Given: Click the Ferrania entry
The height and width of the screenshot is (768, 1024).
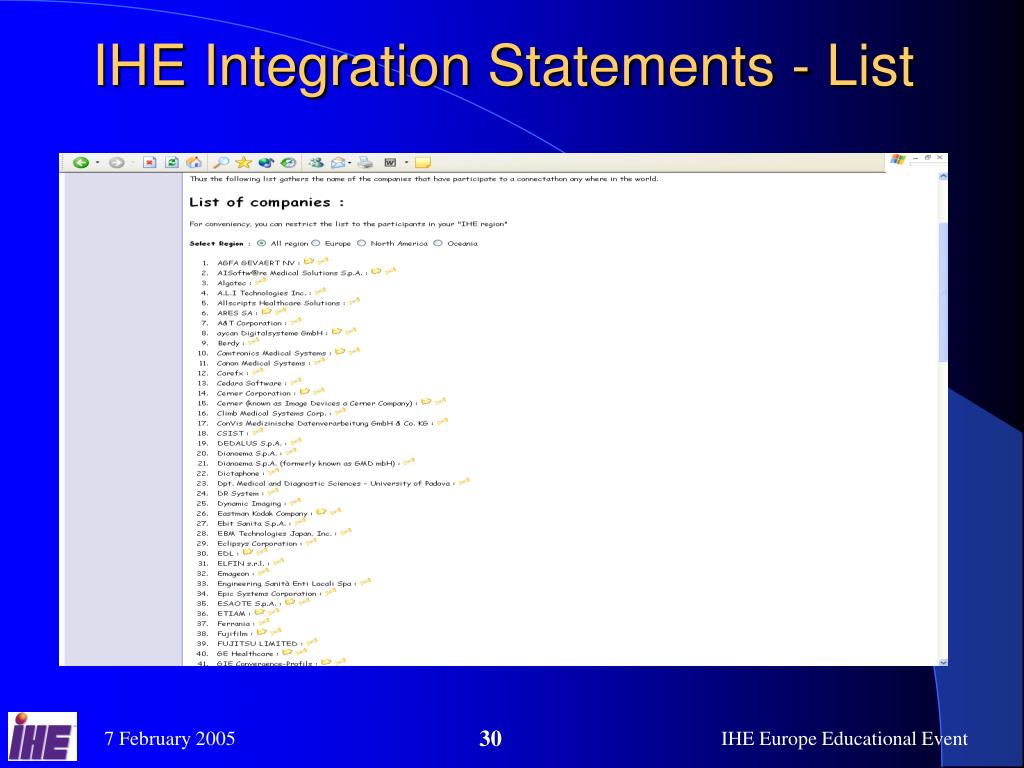Looking at the screenshot, I should pyautogui.click(x=234, y=624).
